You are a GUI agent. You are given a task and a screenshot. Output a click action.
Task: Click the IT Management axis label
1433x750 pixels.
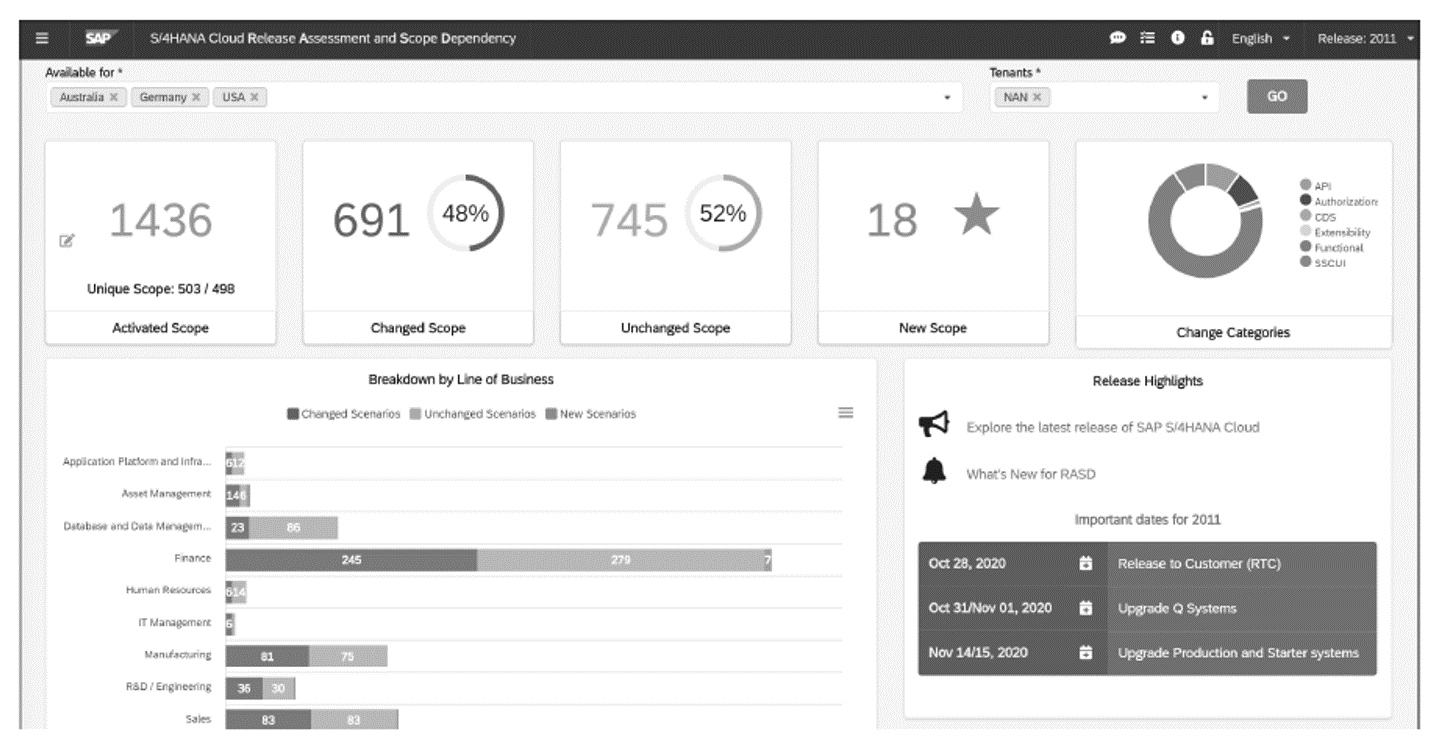coord(174,622)
